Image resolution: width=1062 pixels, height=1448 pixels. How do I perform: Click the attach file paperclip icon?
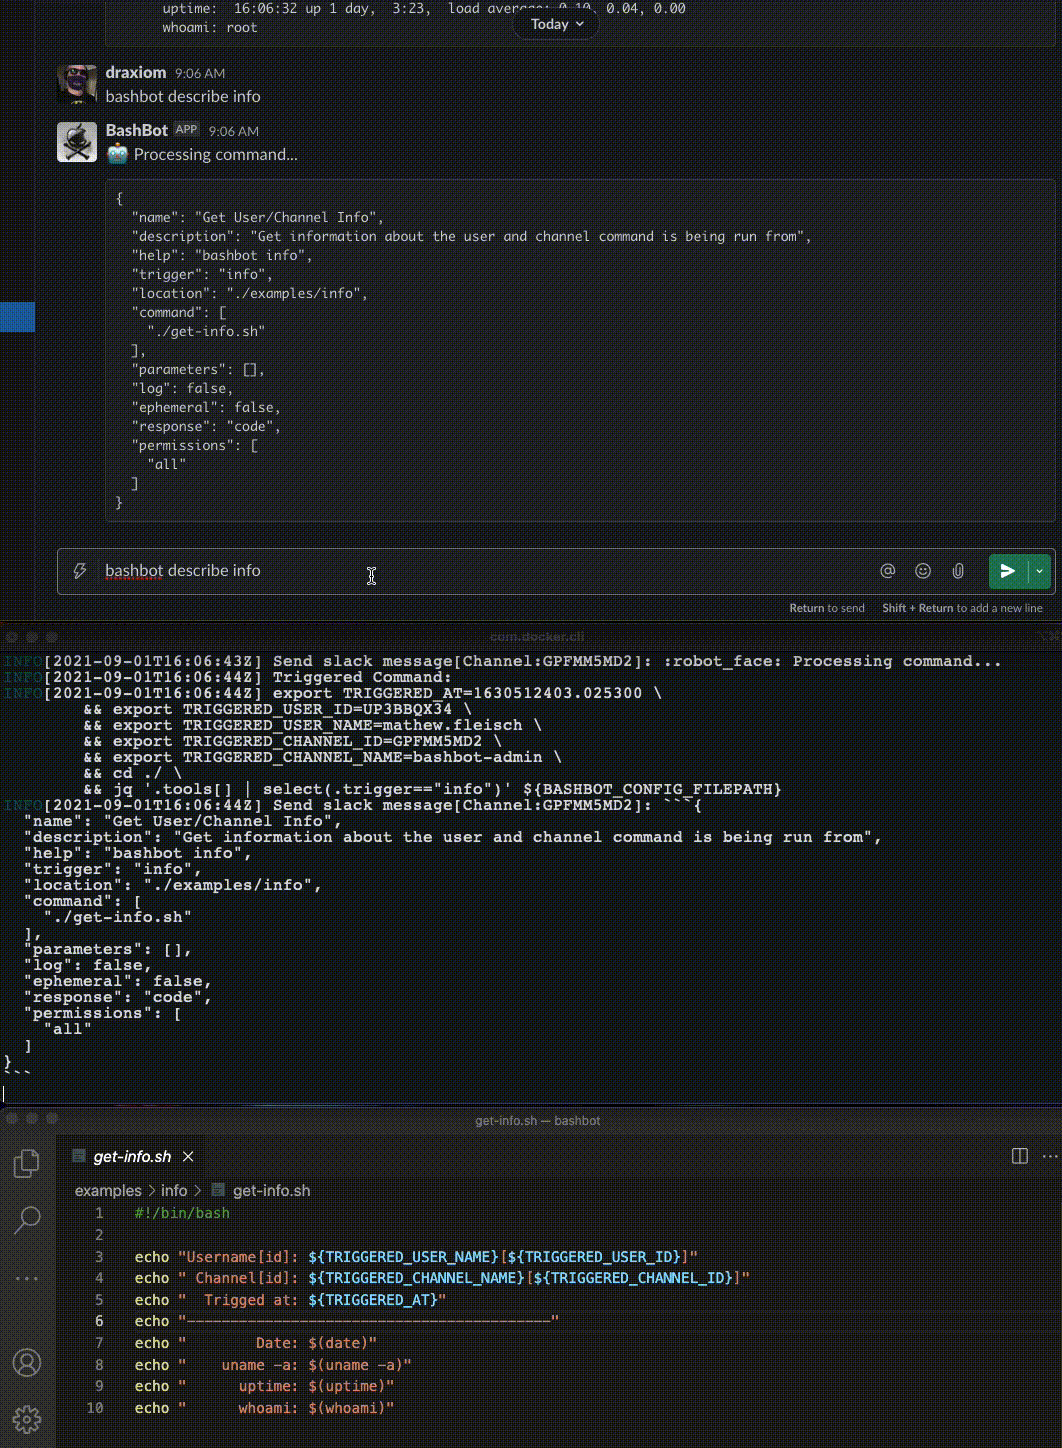[958, 571]
